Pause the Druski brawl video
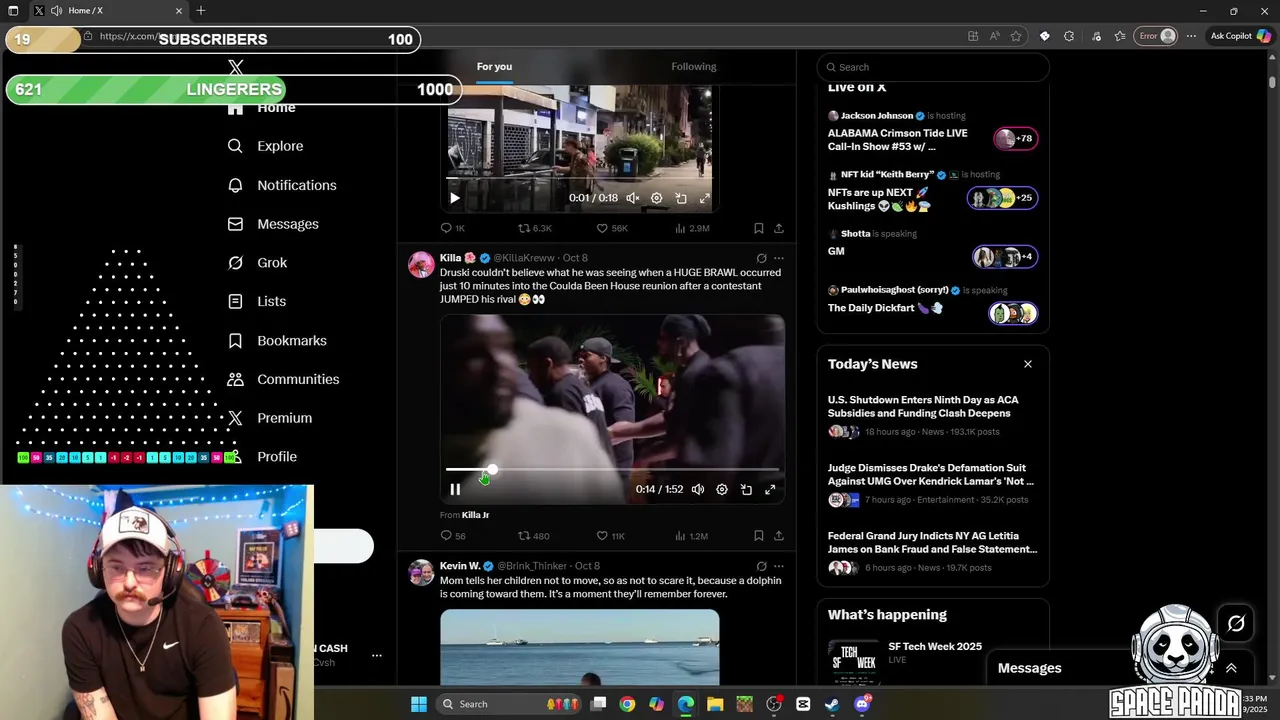 pyautogui.click(x=455, y=490)
